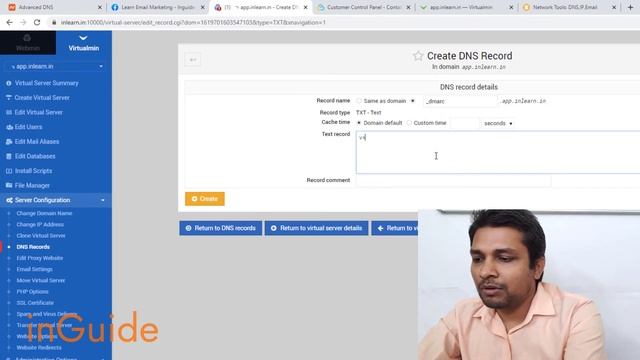
Task: Open File Manager
Action: tap(32, 185)
